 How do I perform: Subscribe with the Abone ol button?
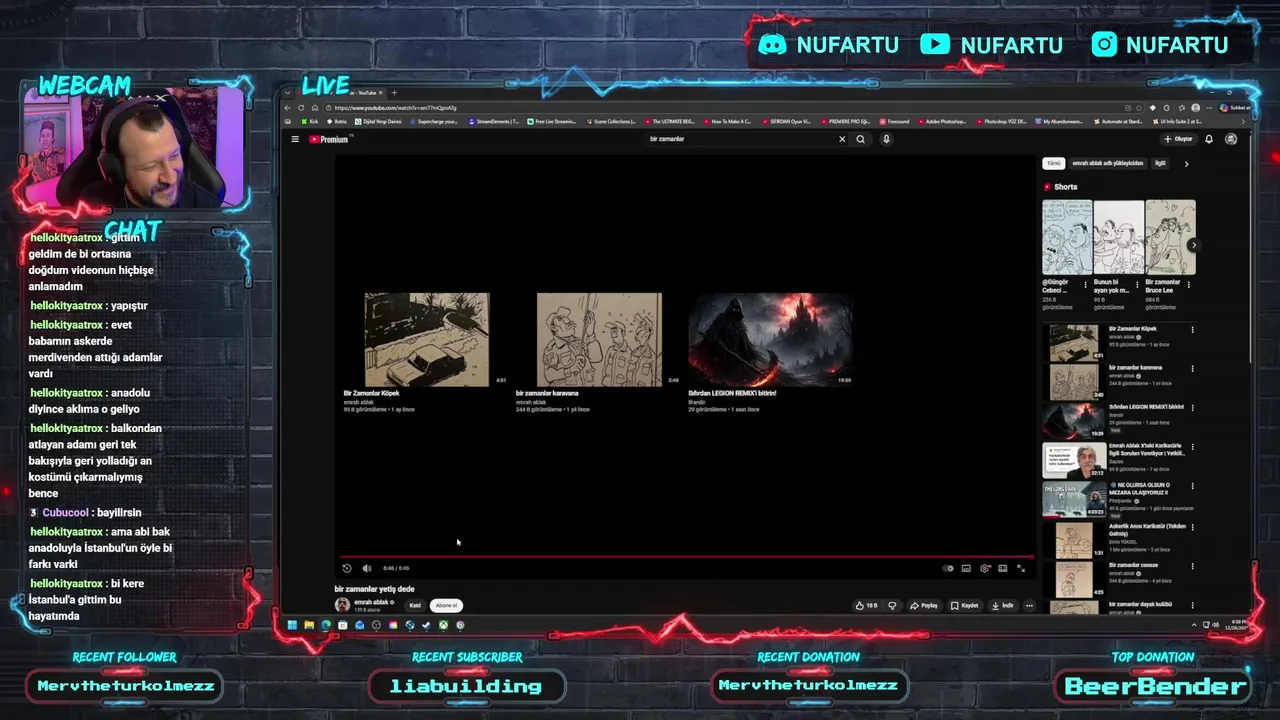point(446,605)
